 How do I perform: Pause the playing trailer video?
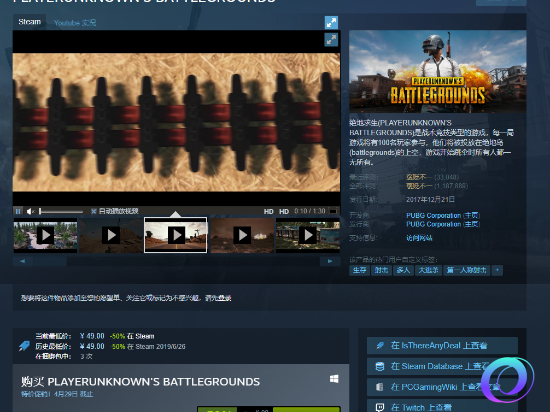[18, 211]
